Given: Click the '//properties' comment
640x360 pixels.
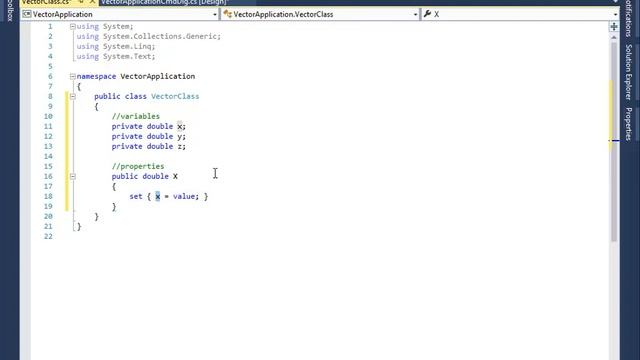Looking at the screenshot, I should (x=138, y=166).
